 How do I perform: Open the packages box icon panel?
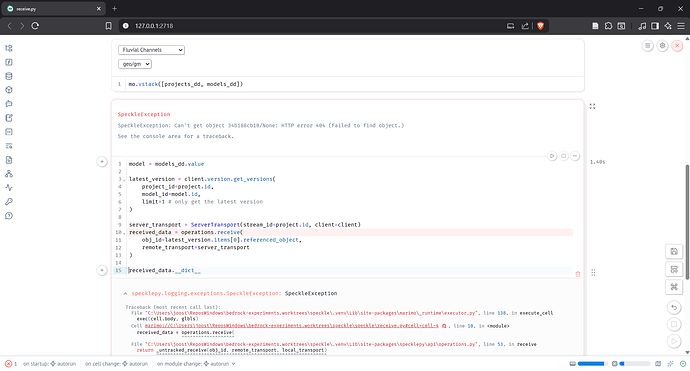point(9,90)
